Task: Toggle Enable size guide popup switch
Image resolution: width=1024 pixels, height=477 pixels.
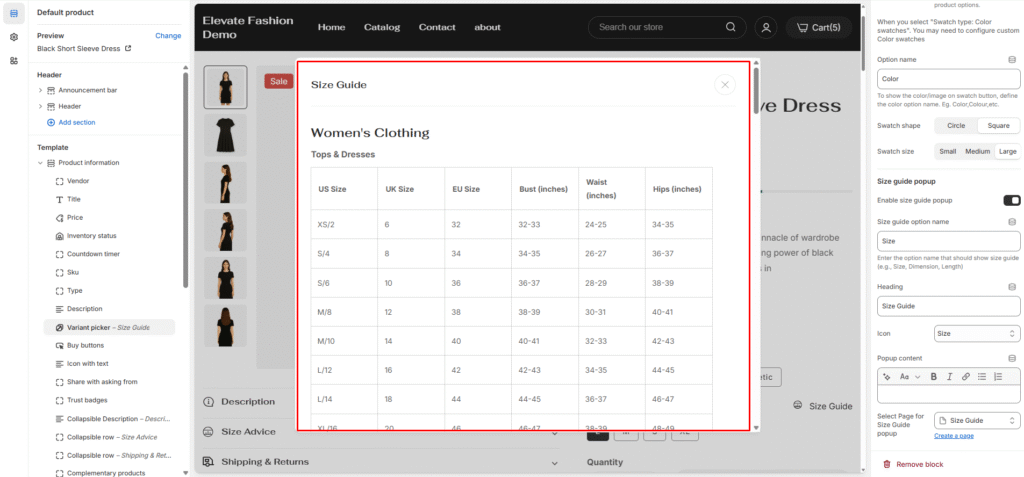Action: point(1012,200)
